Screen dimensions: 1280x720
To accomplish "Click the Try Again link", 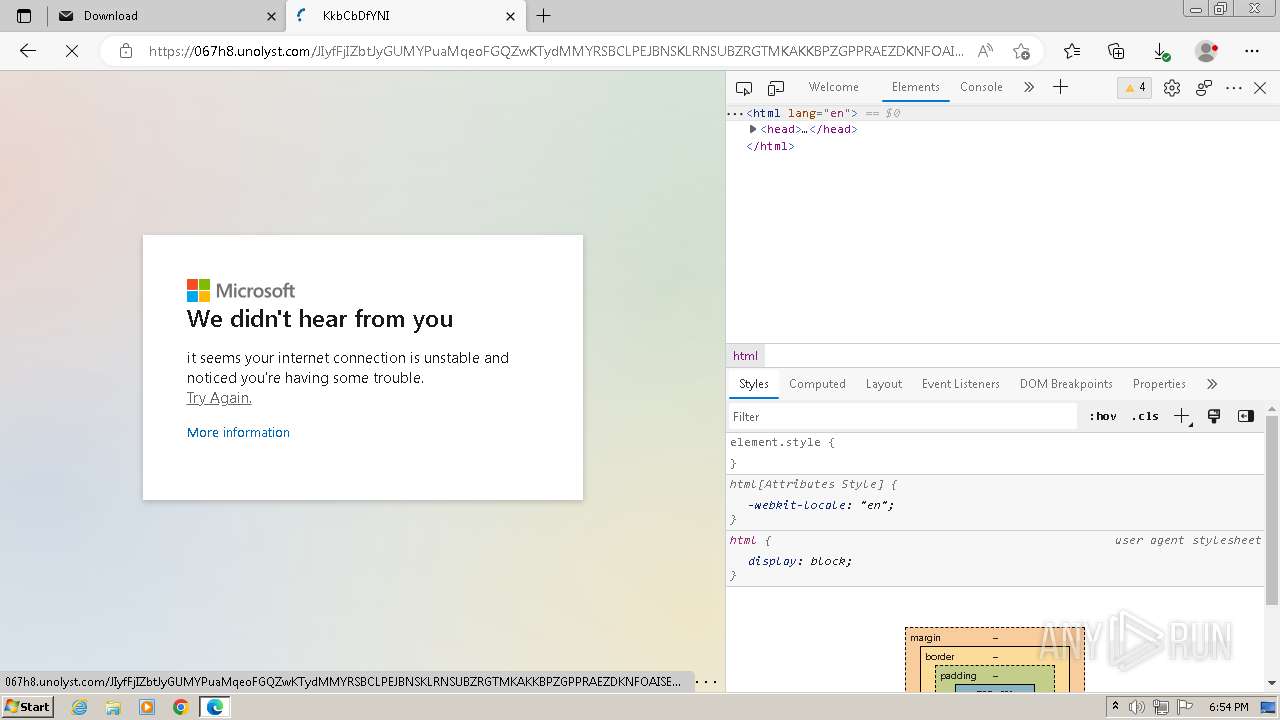I will tap(219, 398).
